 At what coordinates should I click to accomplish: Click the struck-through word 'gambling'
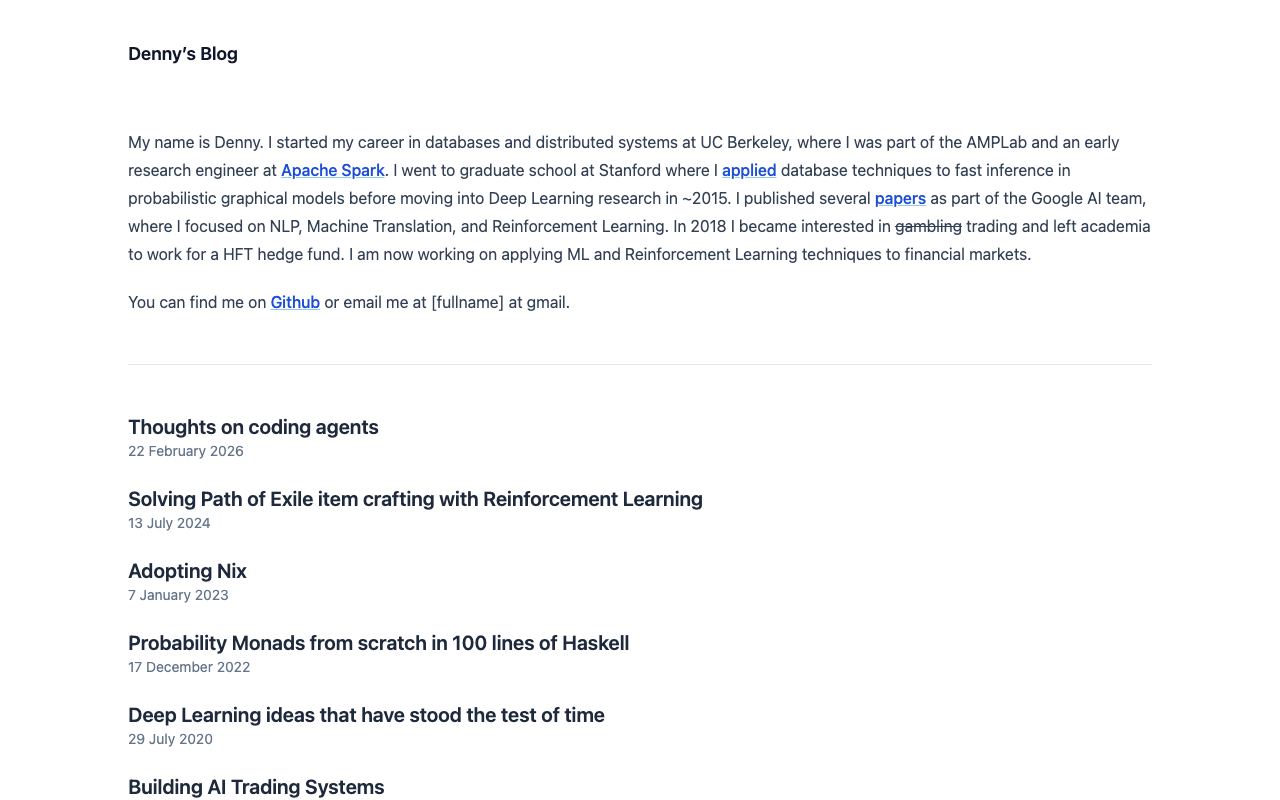point(928,226)
